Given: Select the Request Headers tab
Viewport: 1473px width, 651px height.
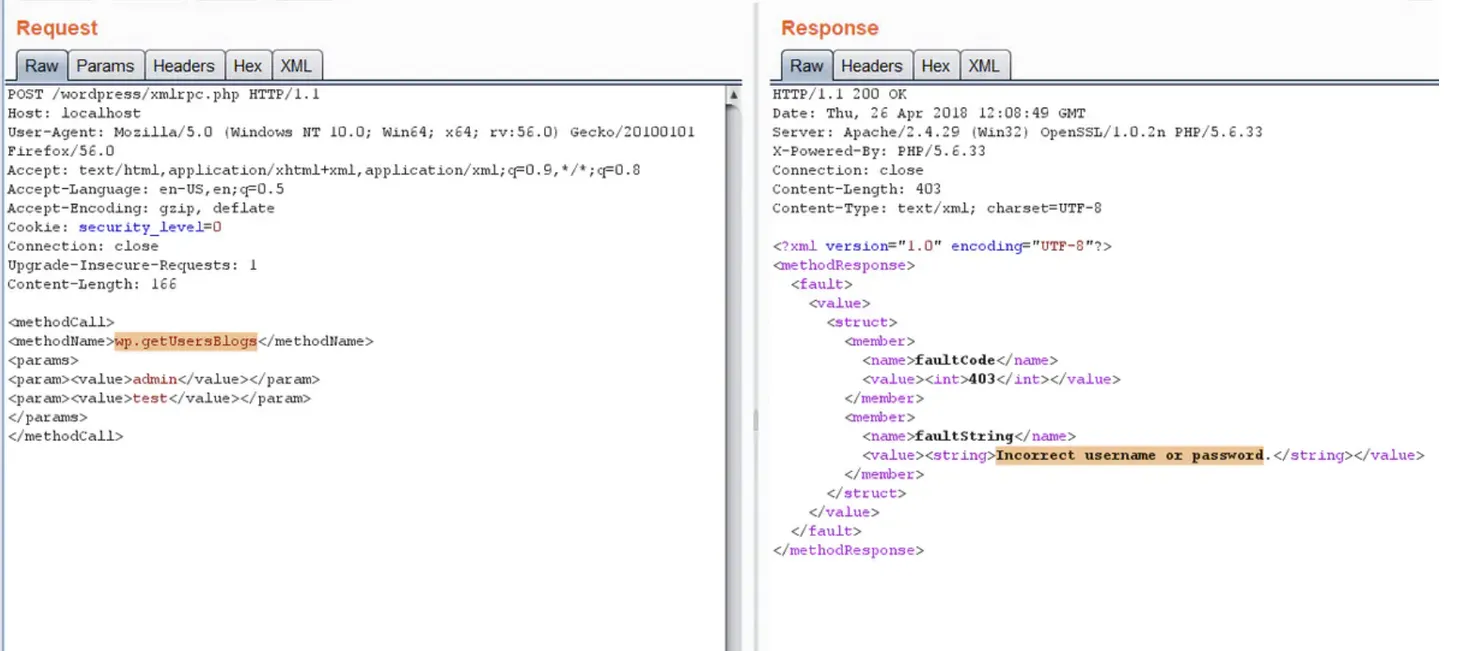Looking at the screenshot, I should (183, 66).
